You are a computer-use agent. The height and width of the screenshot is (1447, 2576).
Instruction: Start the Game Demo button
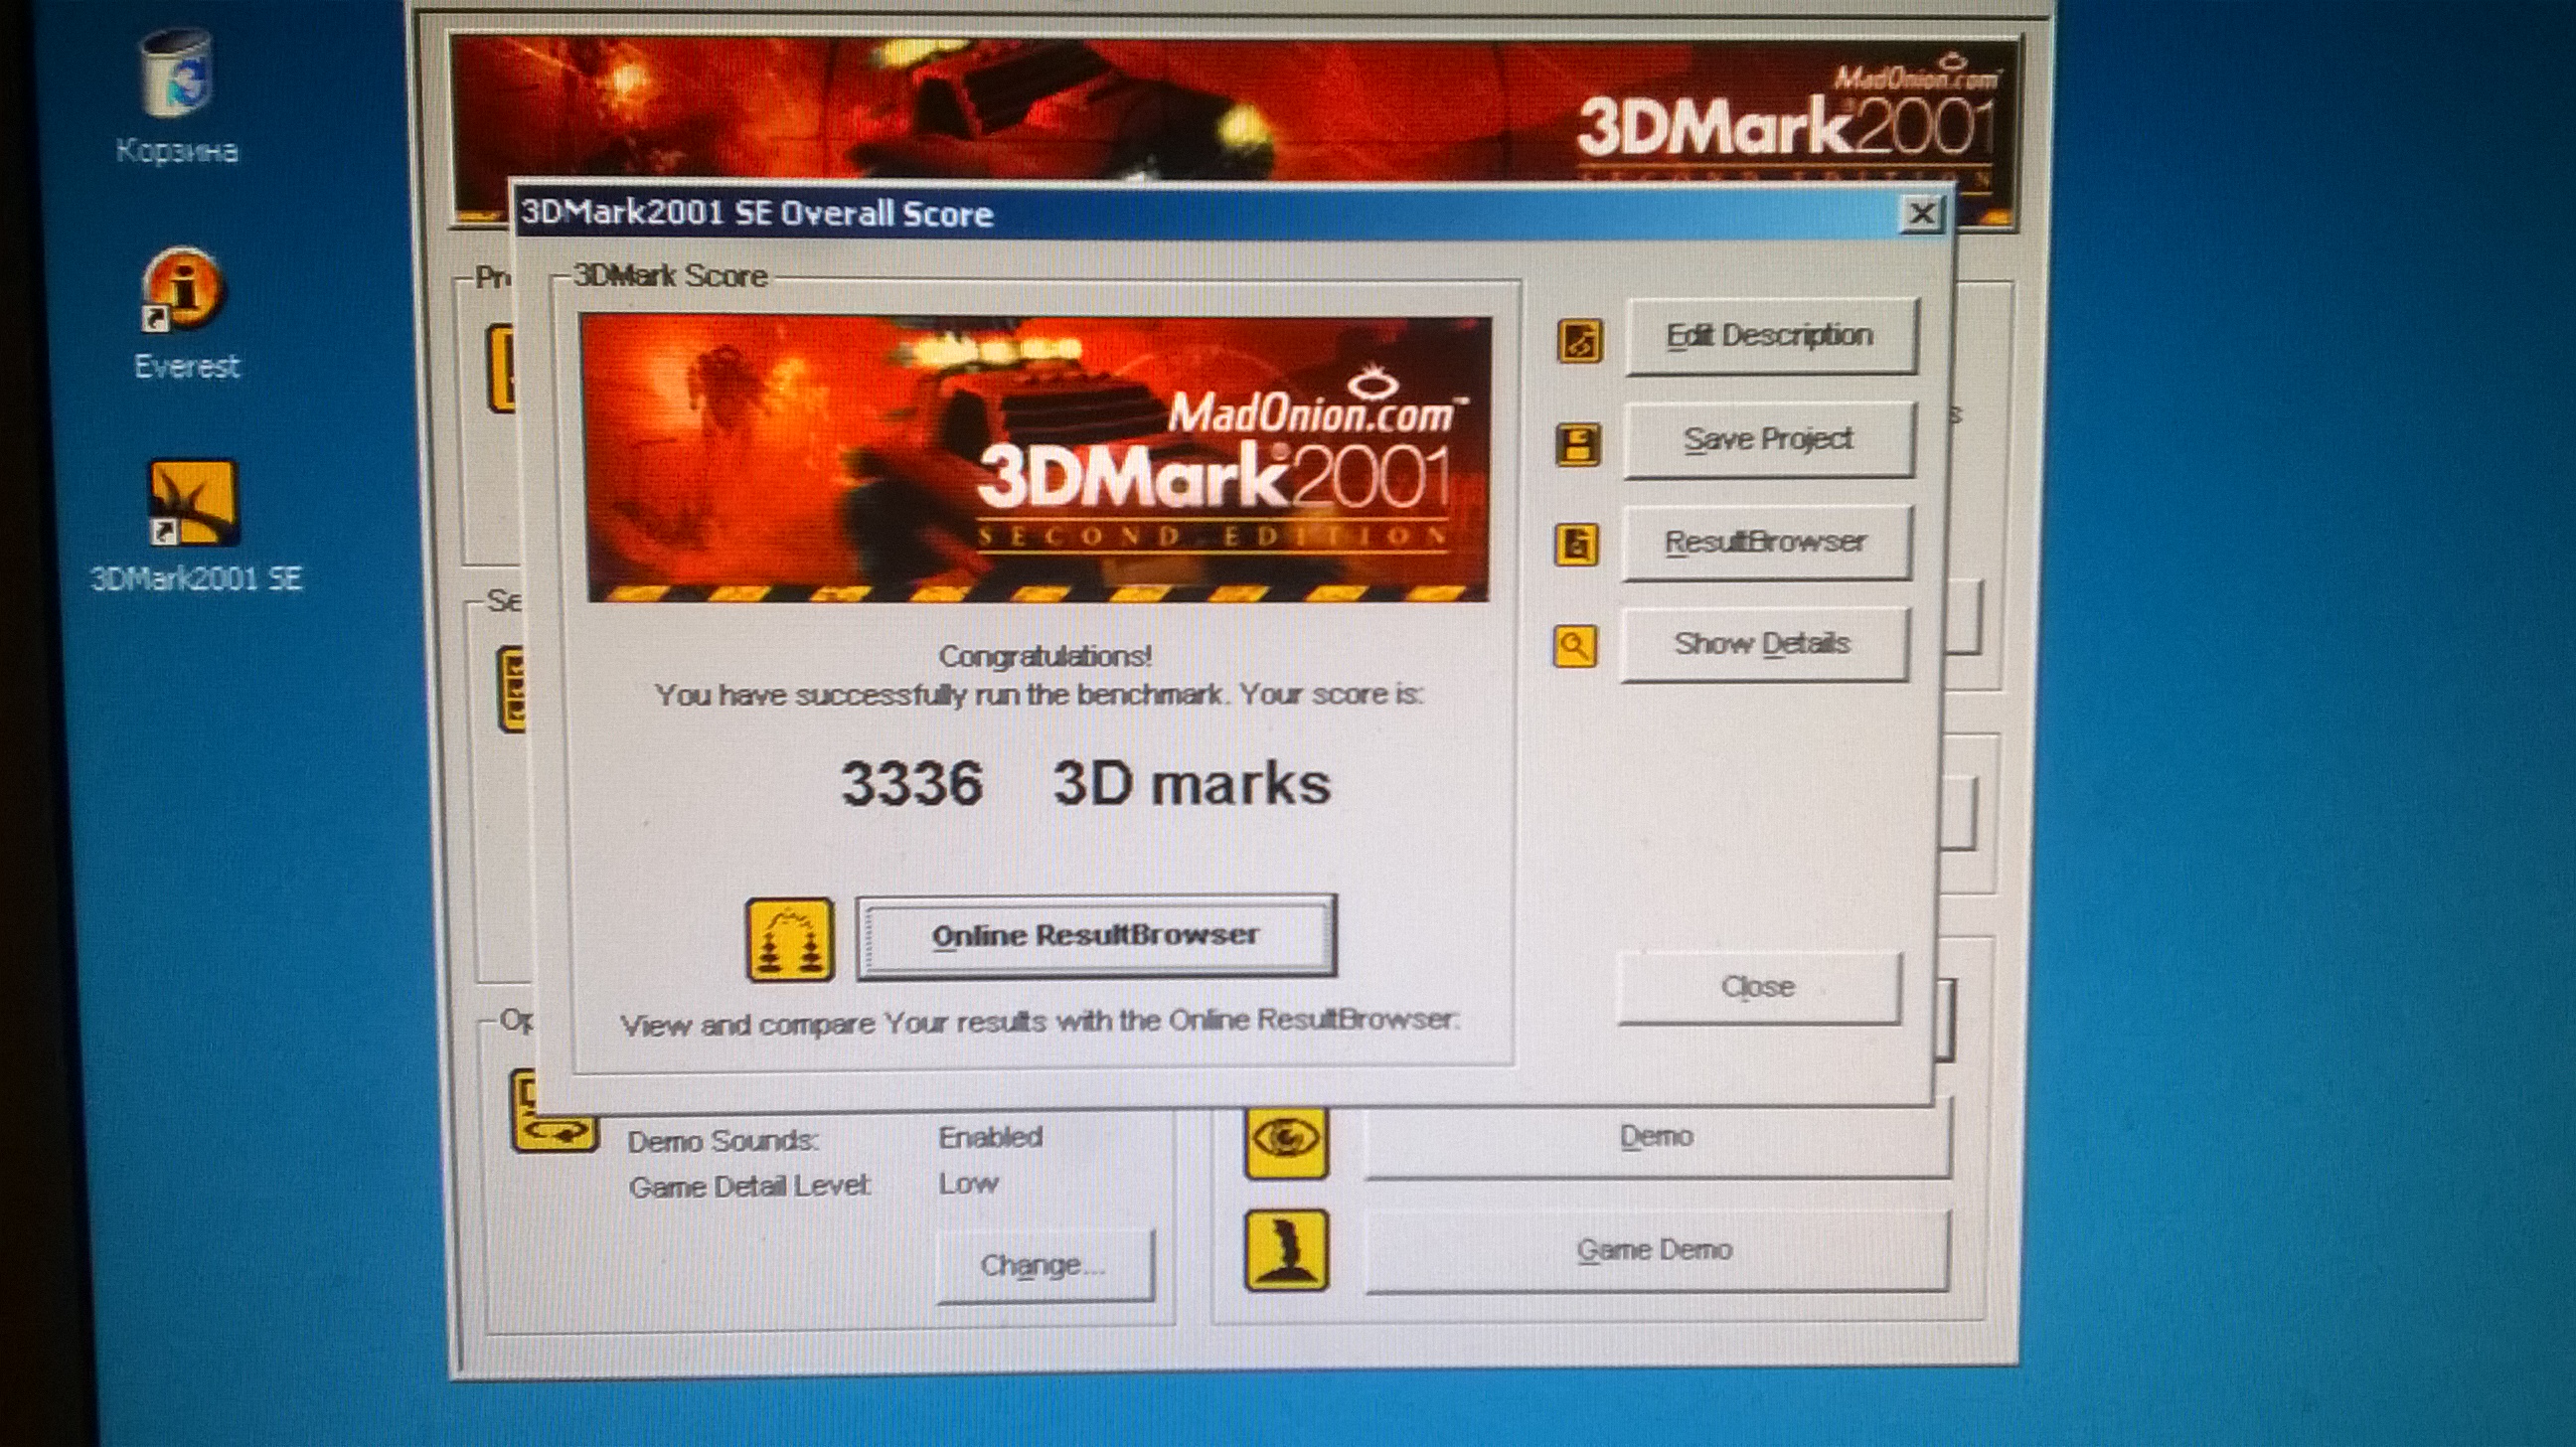[1656, 1251]
